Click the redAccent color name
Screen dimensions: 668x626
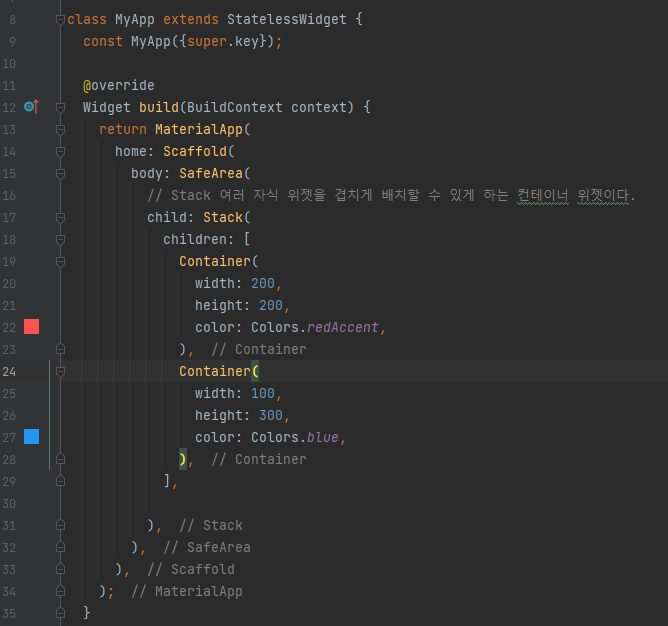(343, 327)
